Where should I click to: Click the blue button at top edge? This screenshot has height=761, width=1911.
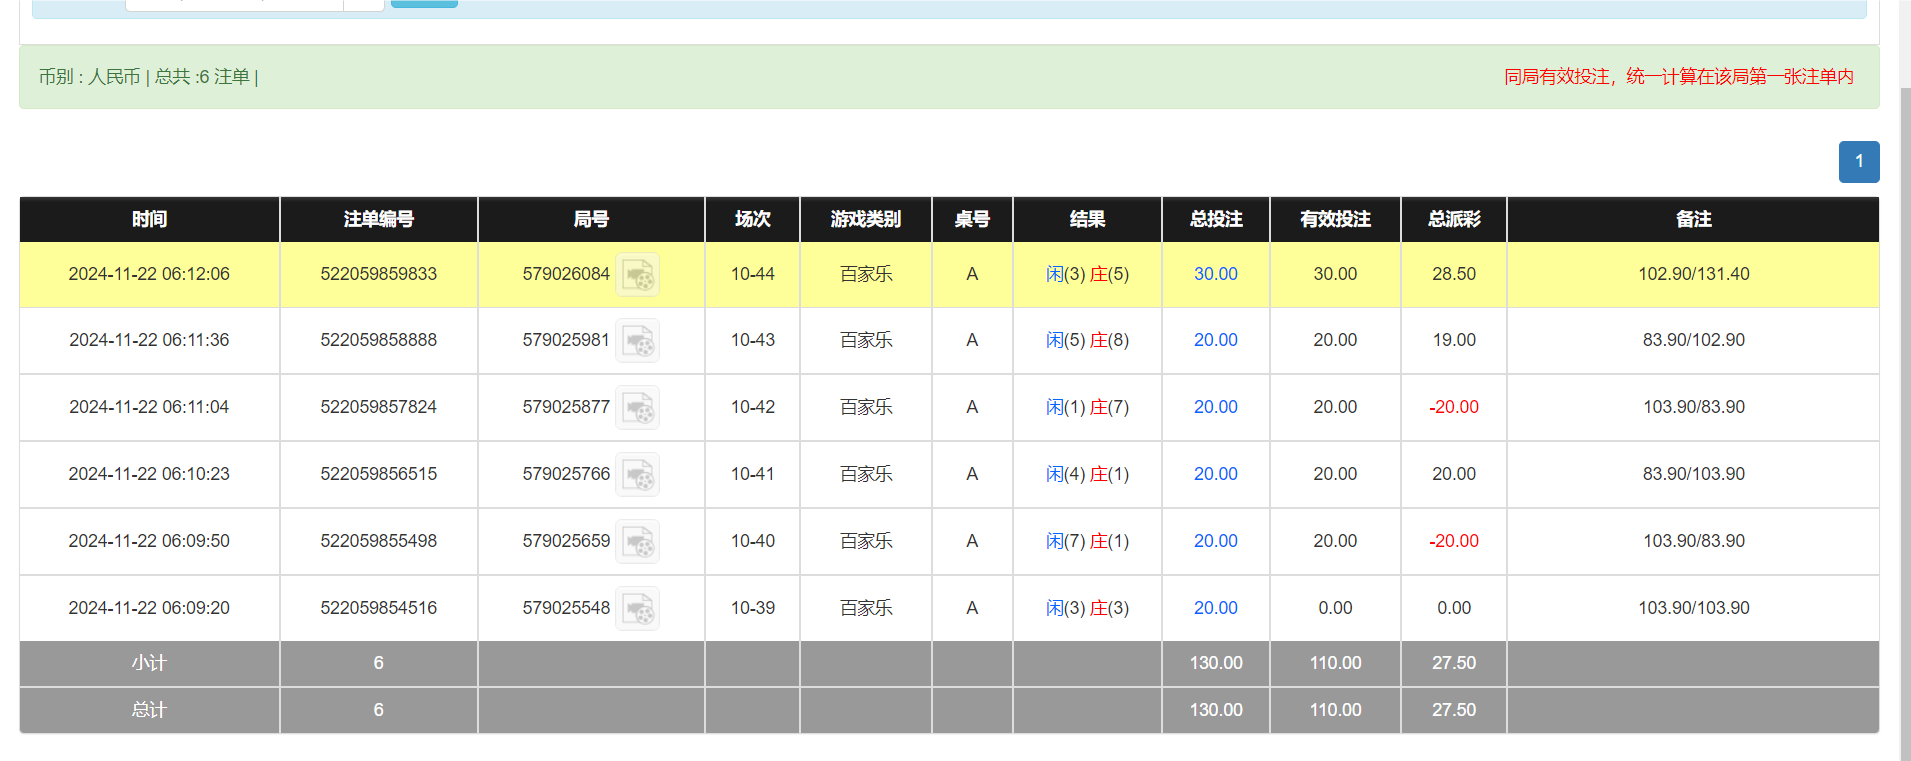point(424,3)
